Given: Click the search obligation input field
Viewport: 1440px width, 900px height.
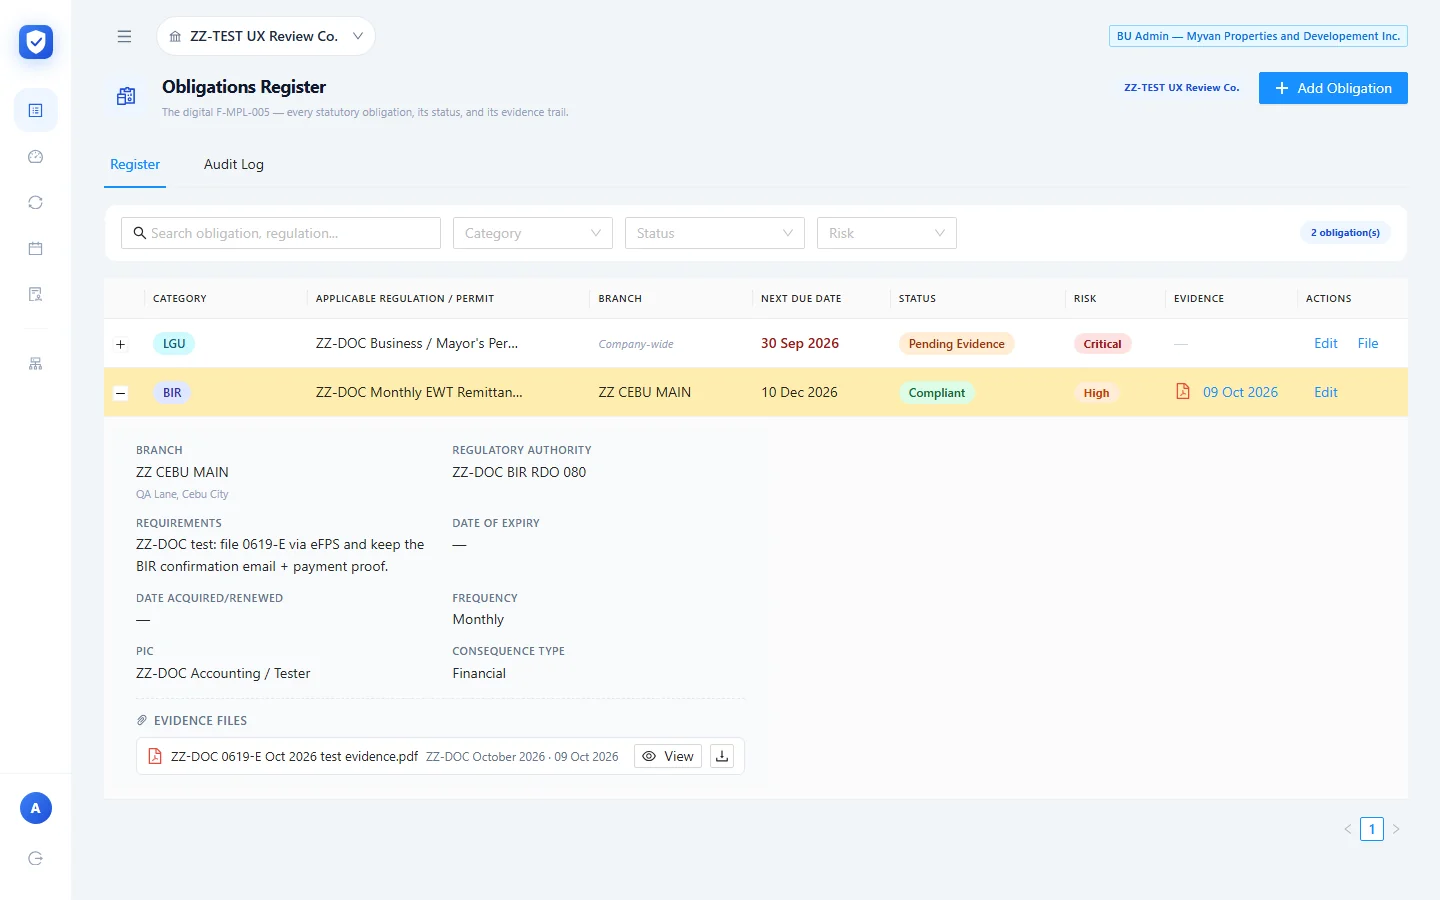Looking at the screenshot, I should coord(281,233).
